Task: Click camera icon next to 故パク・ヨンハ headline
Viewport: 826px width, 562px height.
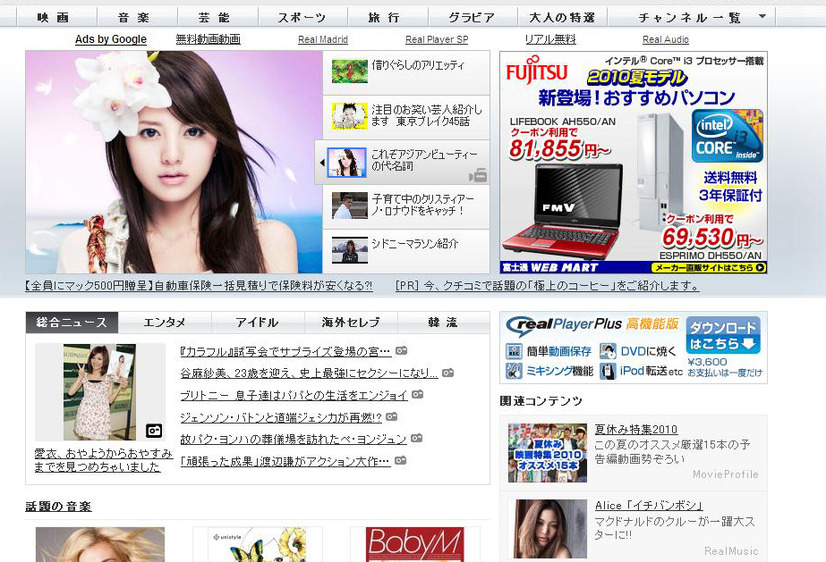Action: pos(417,438)
